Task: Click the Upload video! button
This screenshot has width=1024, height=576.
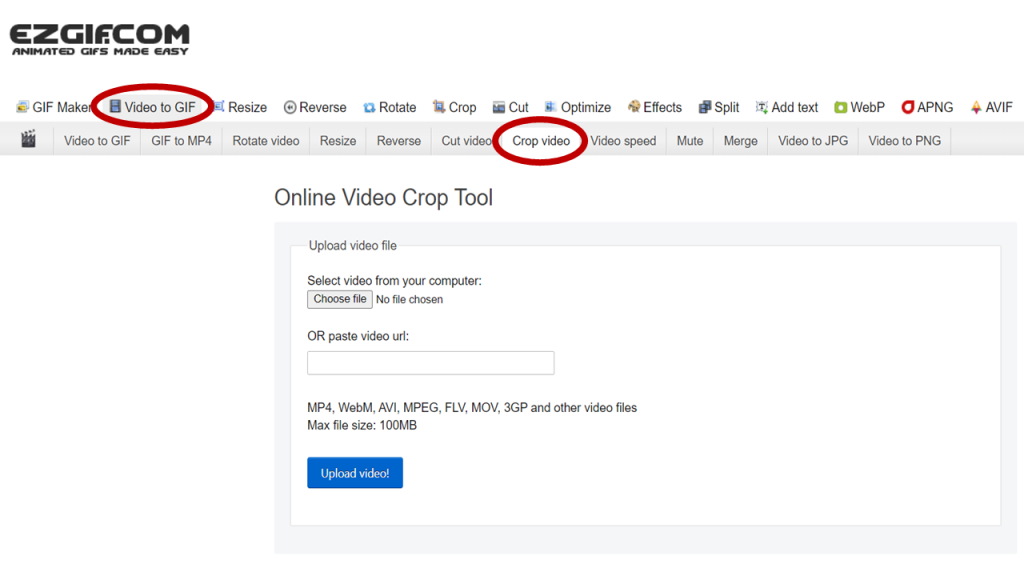Action: [354, 473]
